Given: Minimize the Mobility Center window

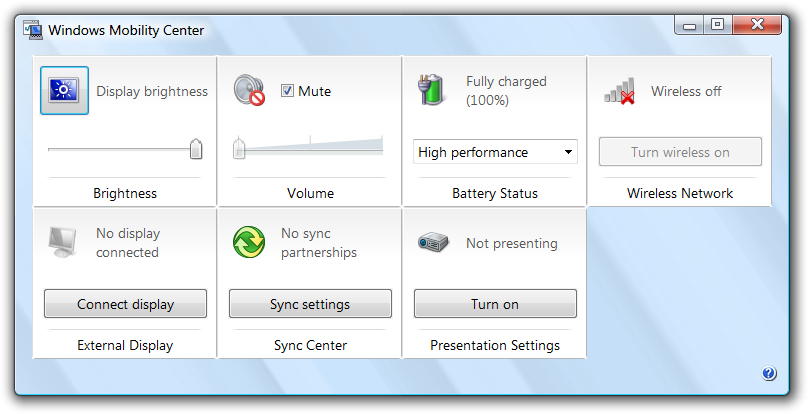Looking at the screenshot, I should (690, 25).
